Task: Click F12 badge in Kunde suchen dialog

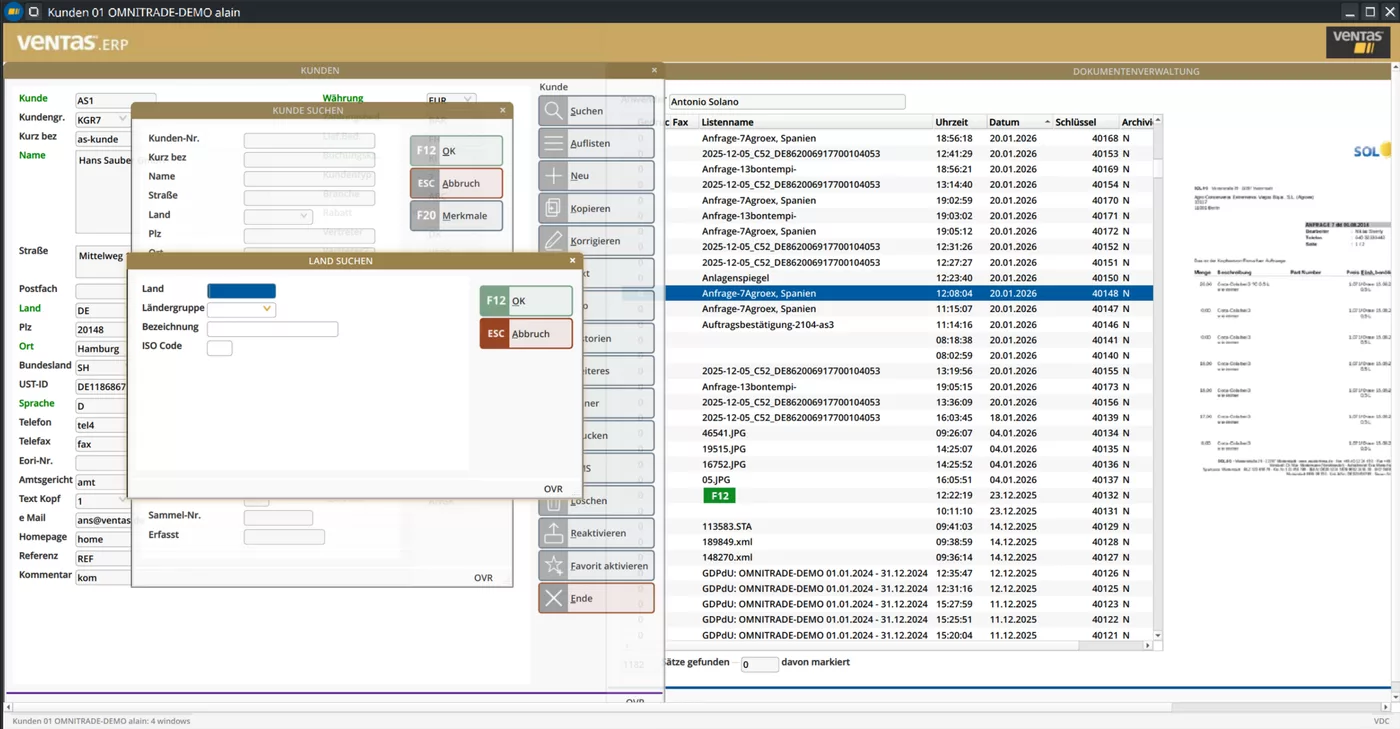Action: tap(426, 151)
